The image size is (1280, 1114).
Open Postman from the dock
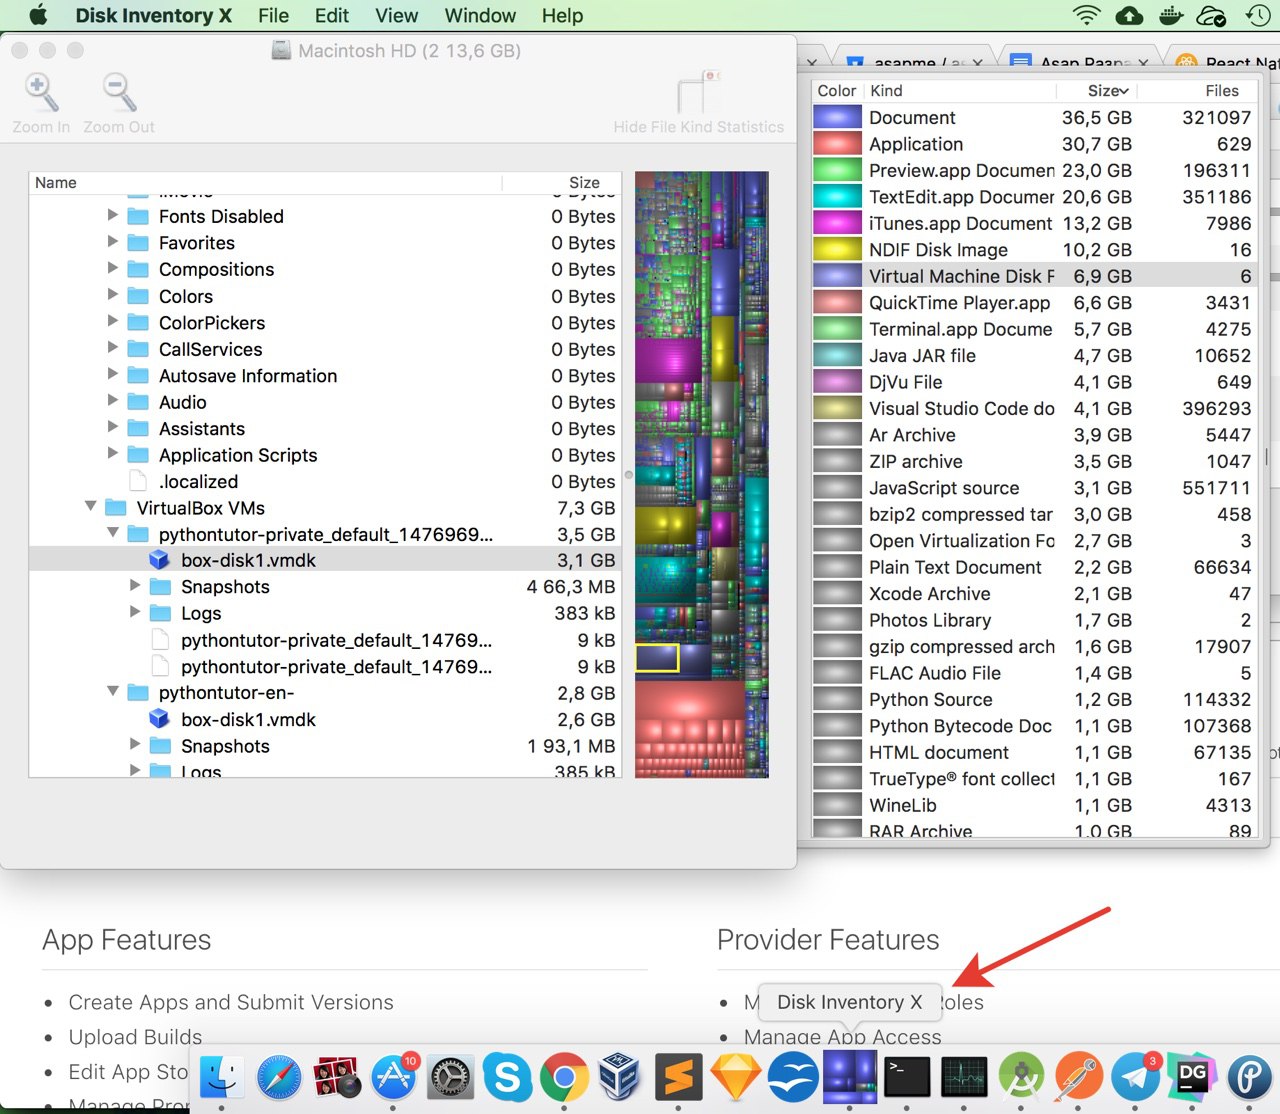[1078, 1077]
